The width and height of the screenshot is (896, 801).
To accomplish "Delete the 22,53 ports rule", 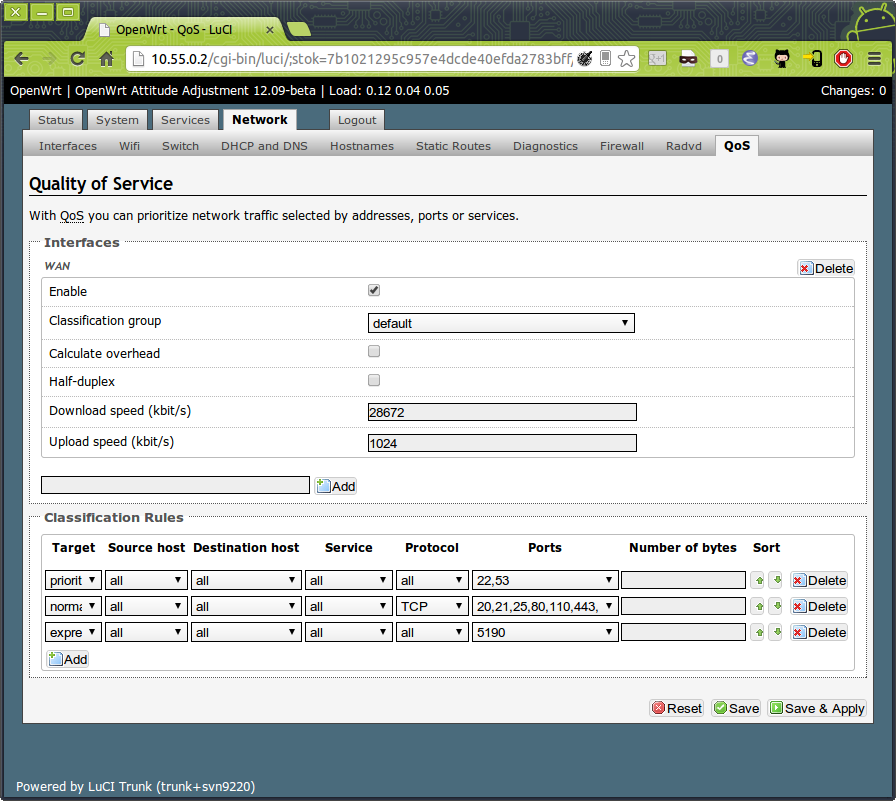I will [x=819, y=580].
